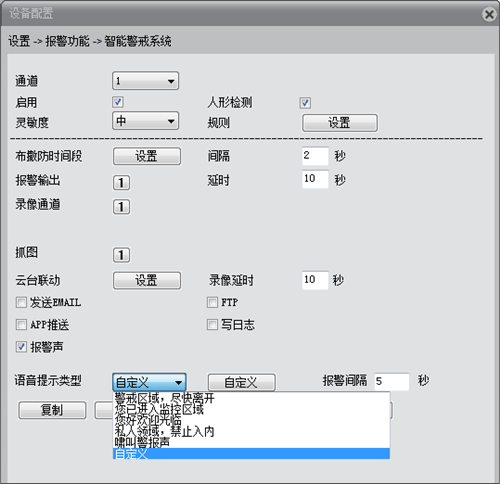Enable the FTP checkbox
This screenshot has width=500, height=484.
click(x=212, y=303)
